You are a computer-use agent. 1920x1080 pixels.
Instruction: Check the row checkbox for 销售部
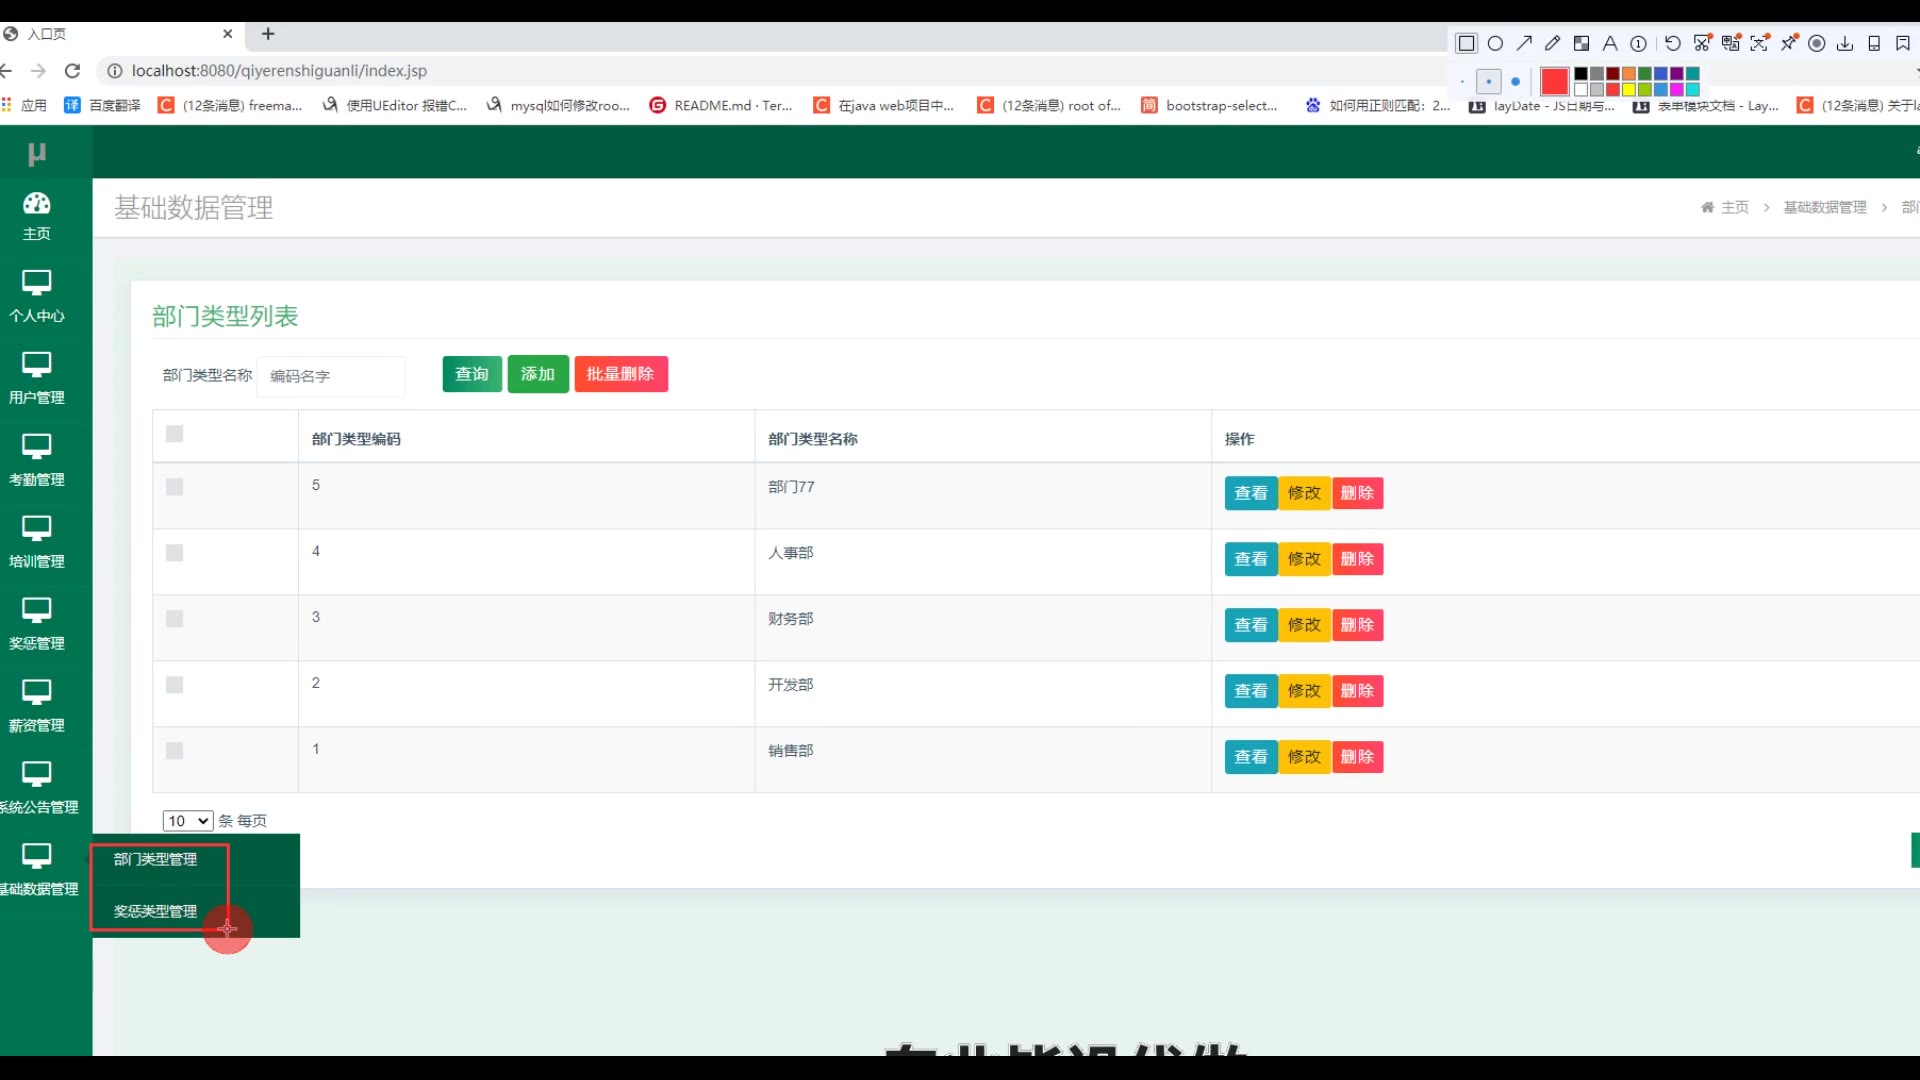tap(175, 751)
